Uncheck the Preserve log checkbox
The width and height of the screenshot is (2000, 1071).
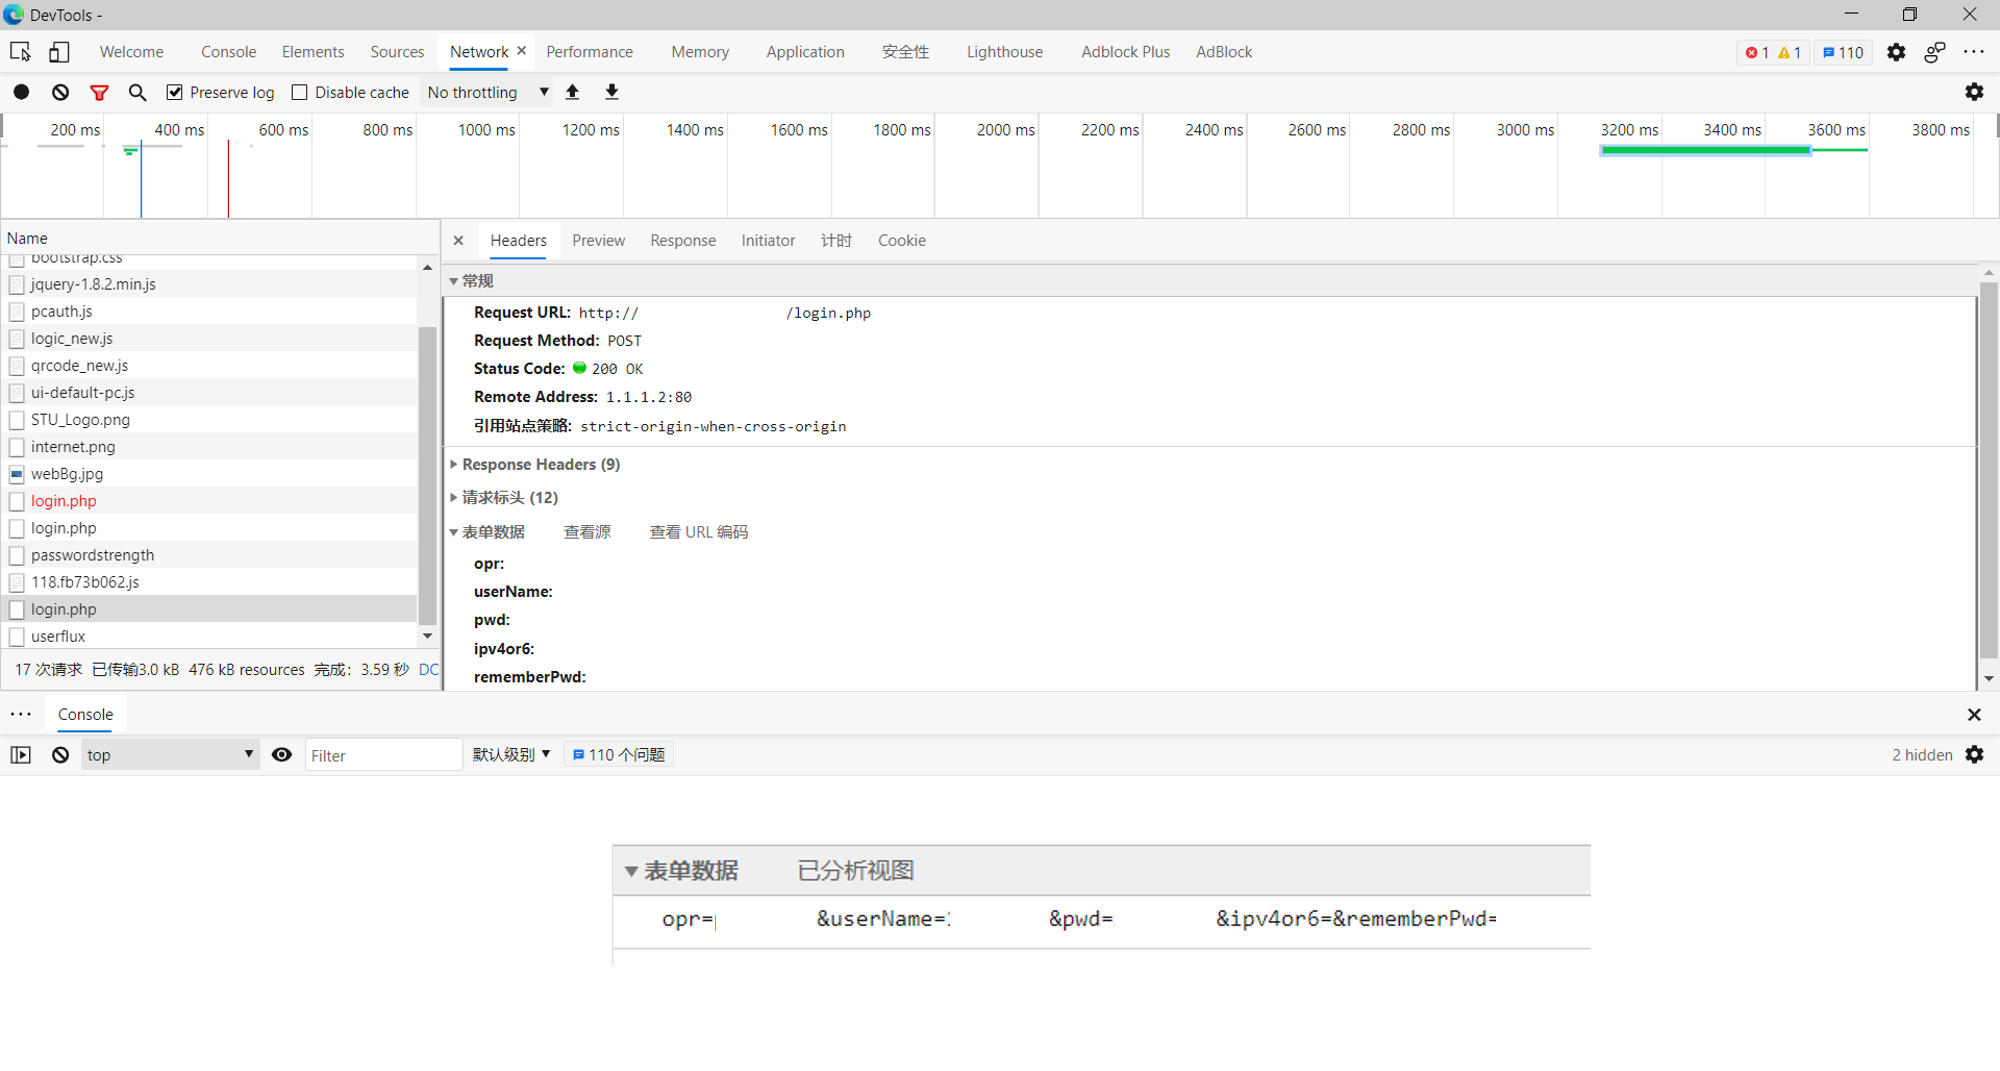tap(175, 92)
